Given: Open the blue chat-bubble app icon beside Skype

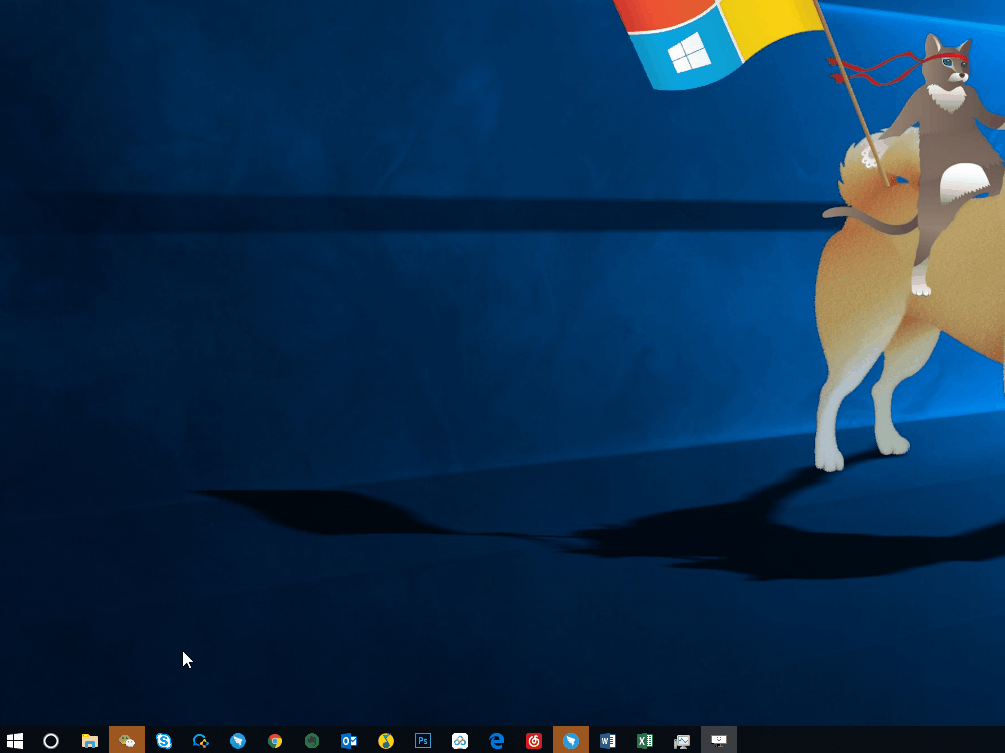Looking at the screenshot, I should 201,741.
